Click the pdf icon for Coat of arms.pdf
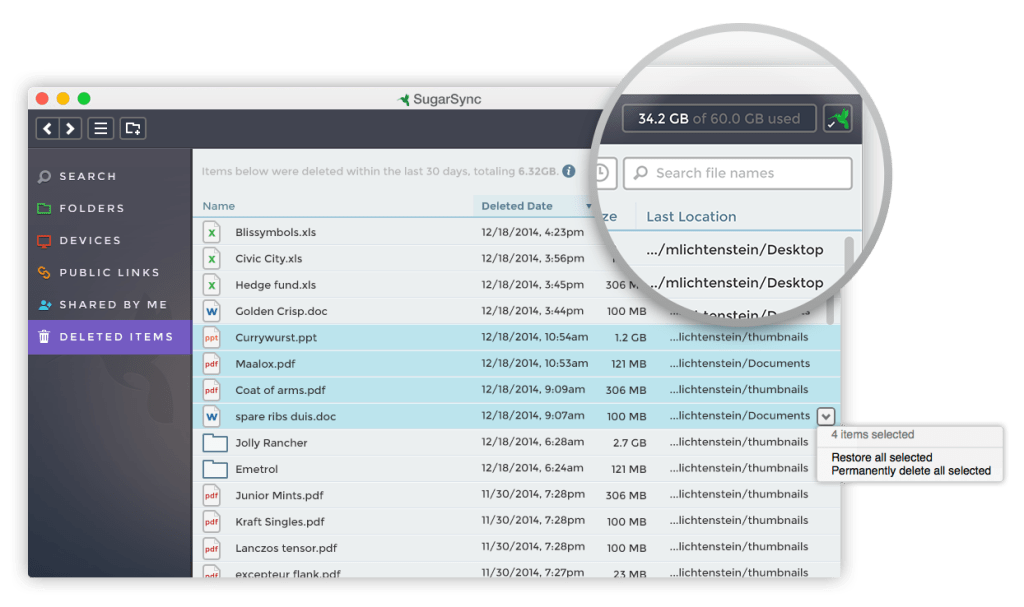Screen dimensions: 1024x607 tap(212, 390)
